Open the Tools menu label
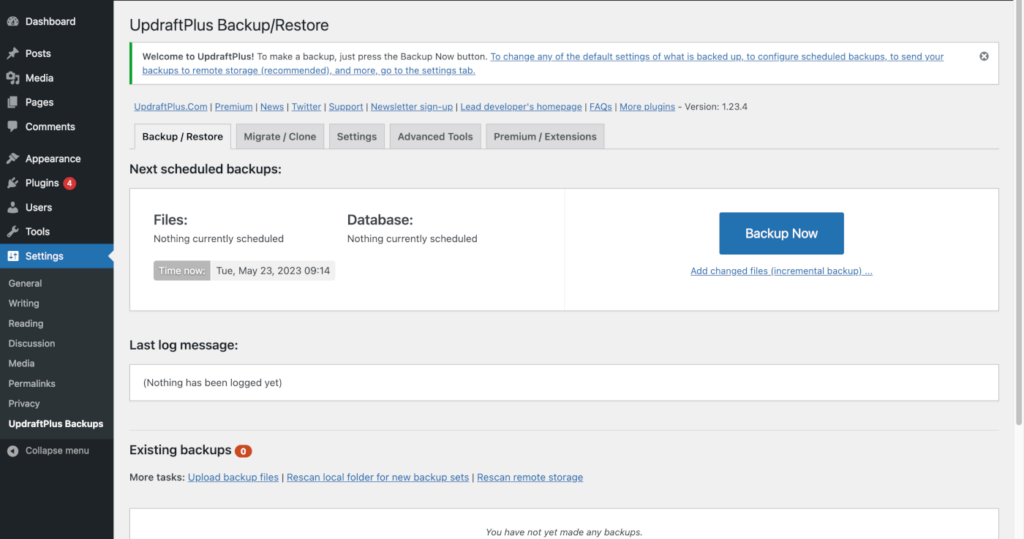The width and height of the screenshot is (1024, 539). 37,231
